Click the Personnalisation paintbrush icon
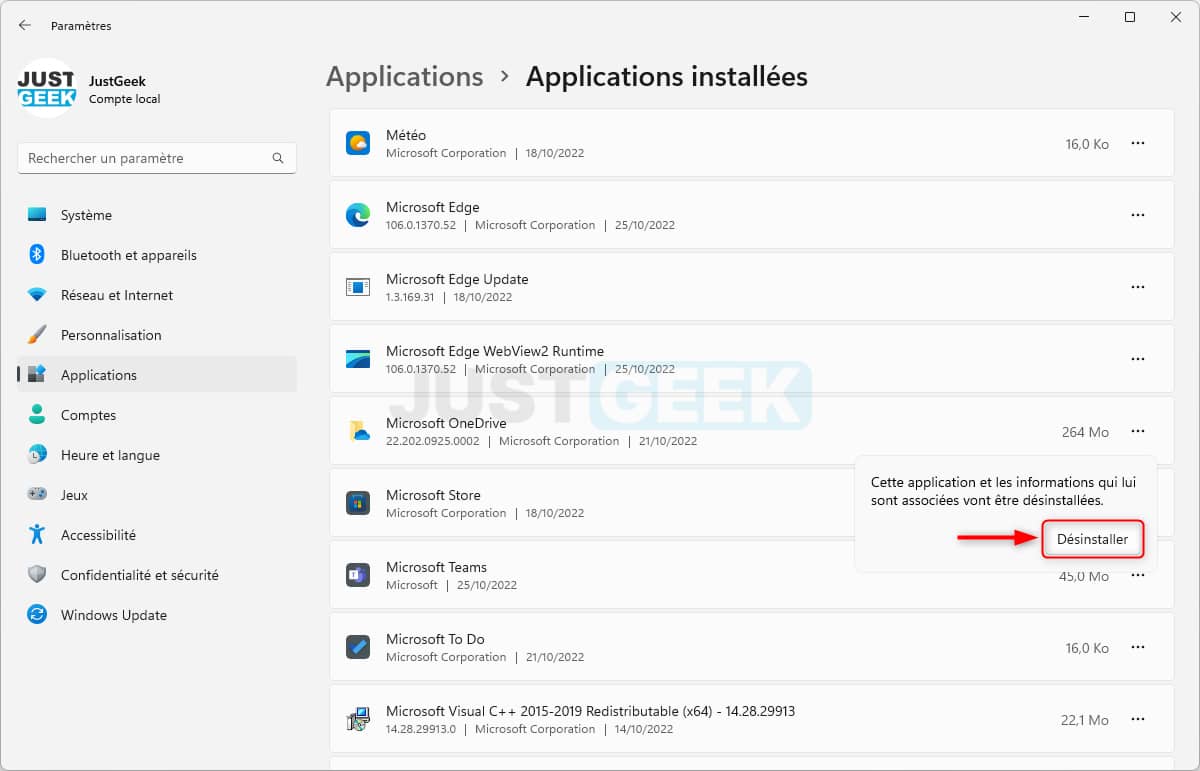Screen dimensions: 1200x771 click(37, 335)
